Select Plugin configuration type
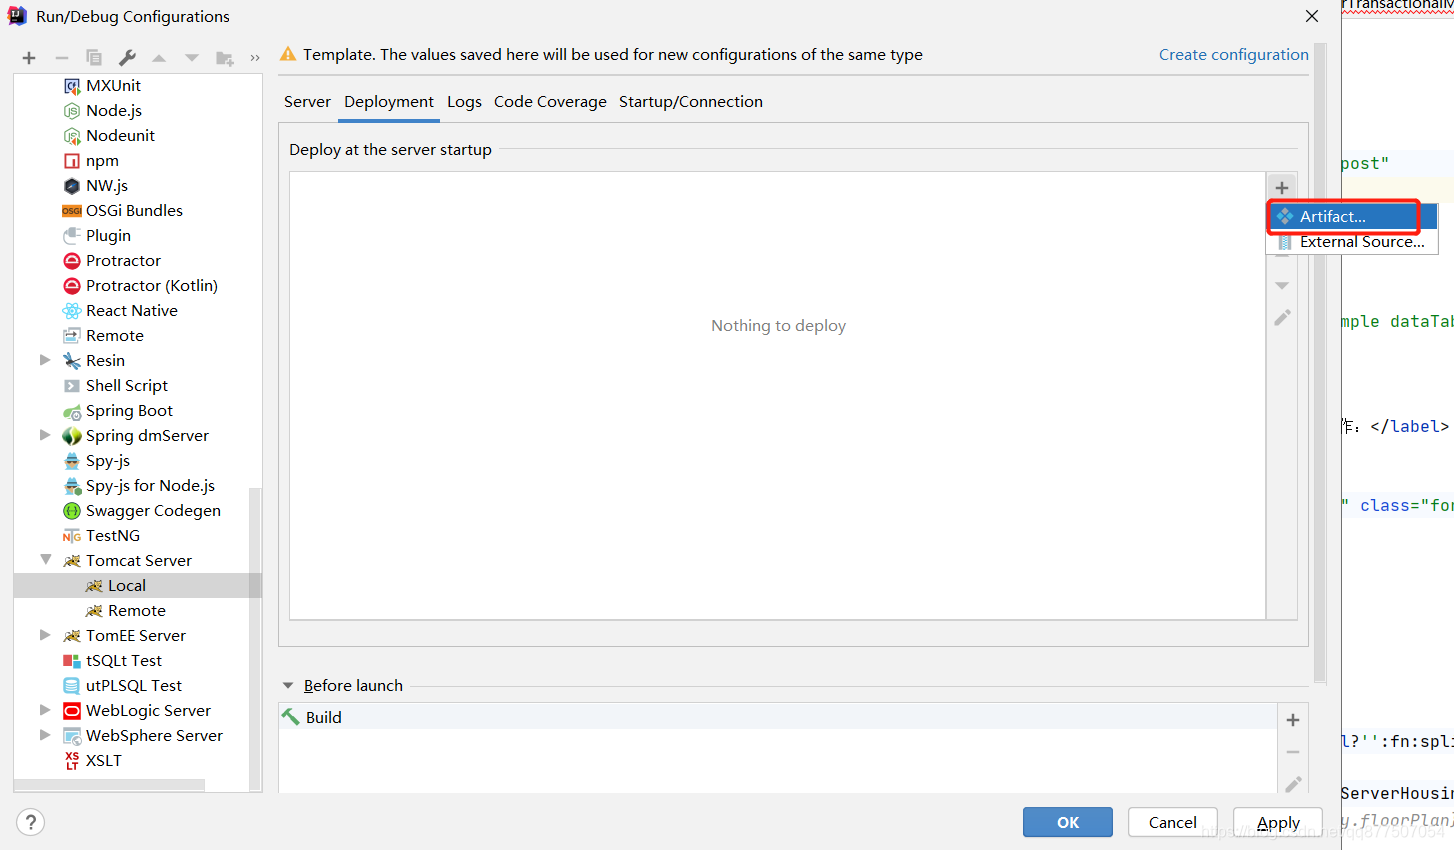The image size is (1454, 850). tap(108, 236)
